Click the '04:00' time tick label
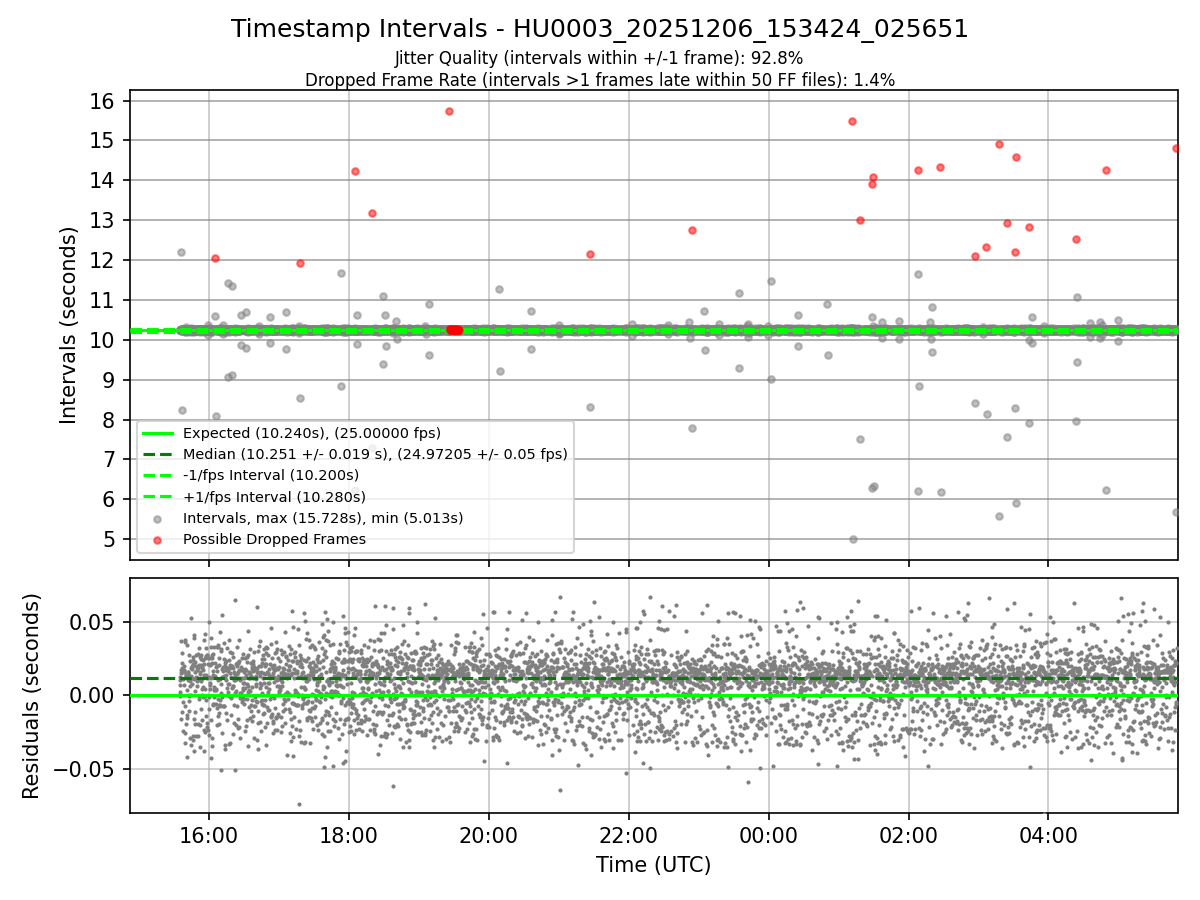Screen dimensions: 1200x900 click(x=1048, y=835)
